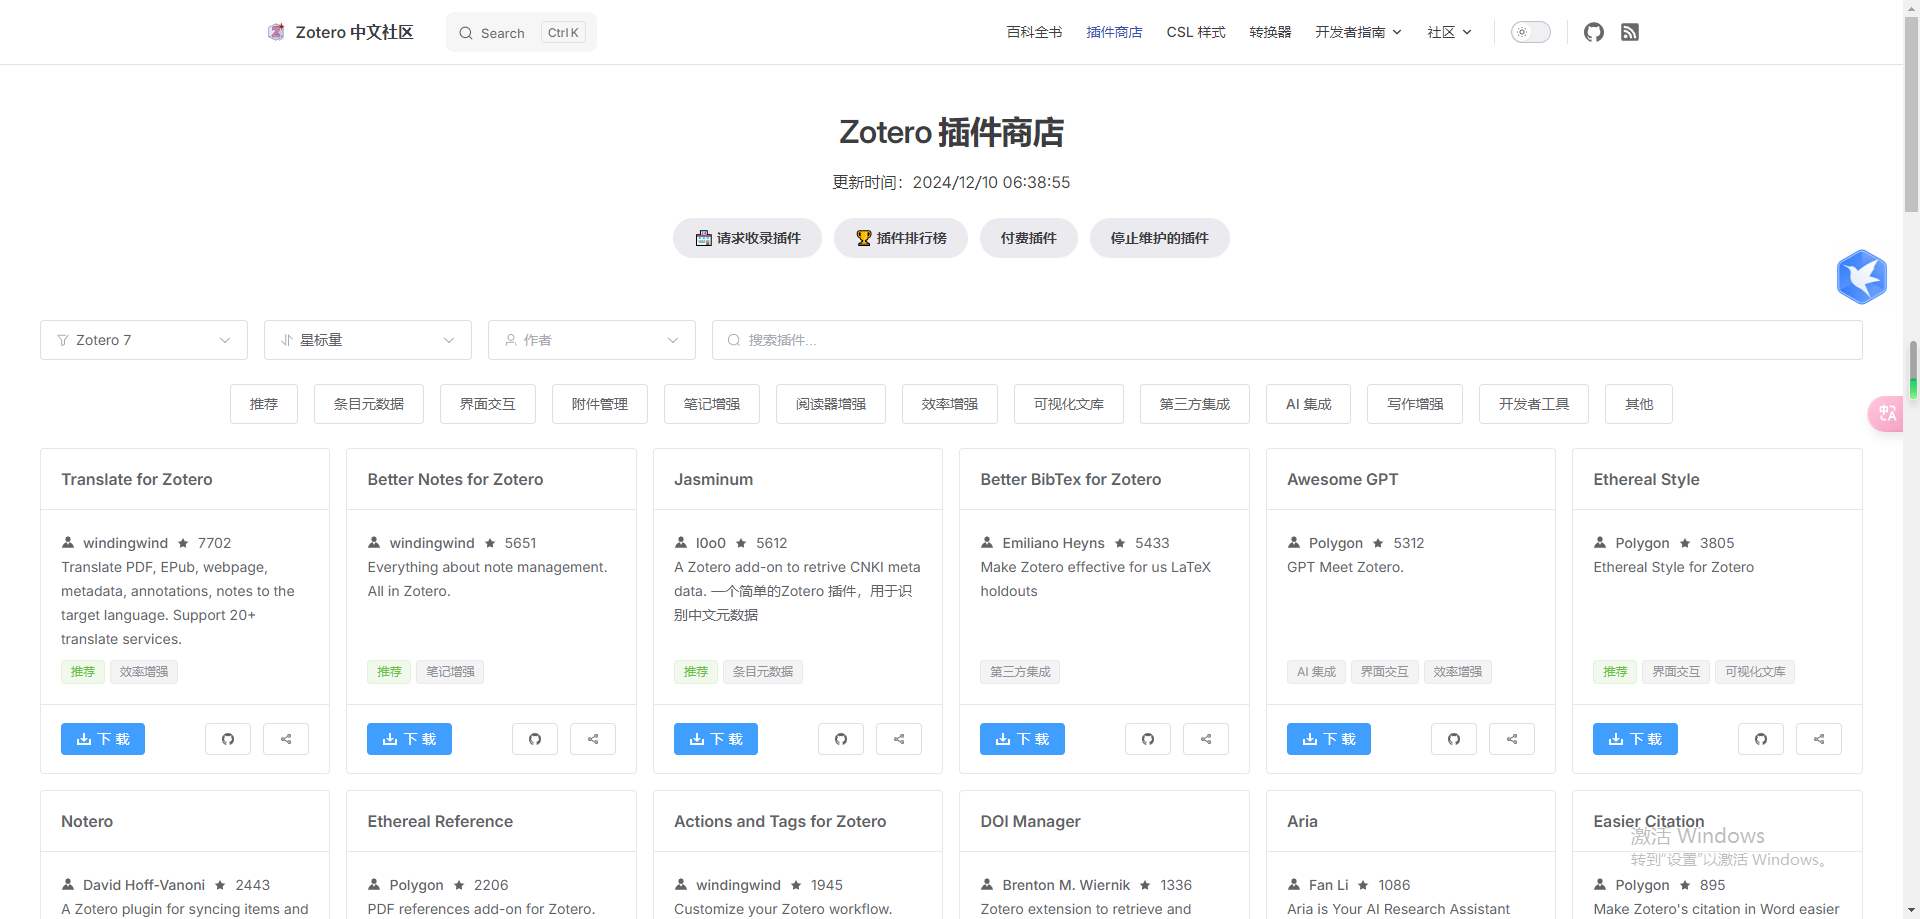
Task: Filter by 可视化文库 category
Action: coord(1069,404)
